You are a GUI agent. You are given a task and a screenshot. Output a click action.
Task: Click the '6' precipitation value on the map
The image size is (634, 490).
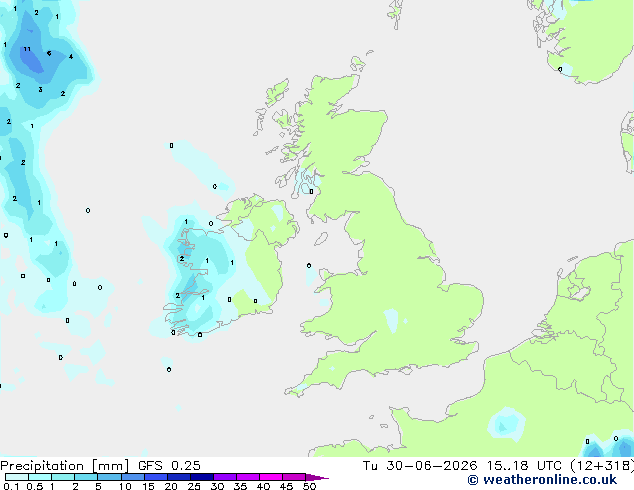pyautogui.click(x=49, y=53)
